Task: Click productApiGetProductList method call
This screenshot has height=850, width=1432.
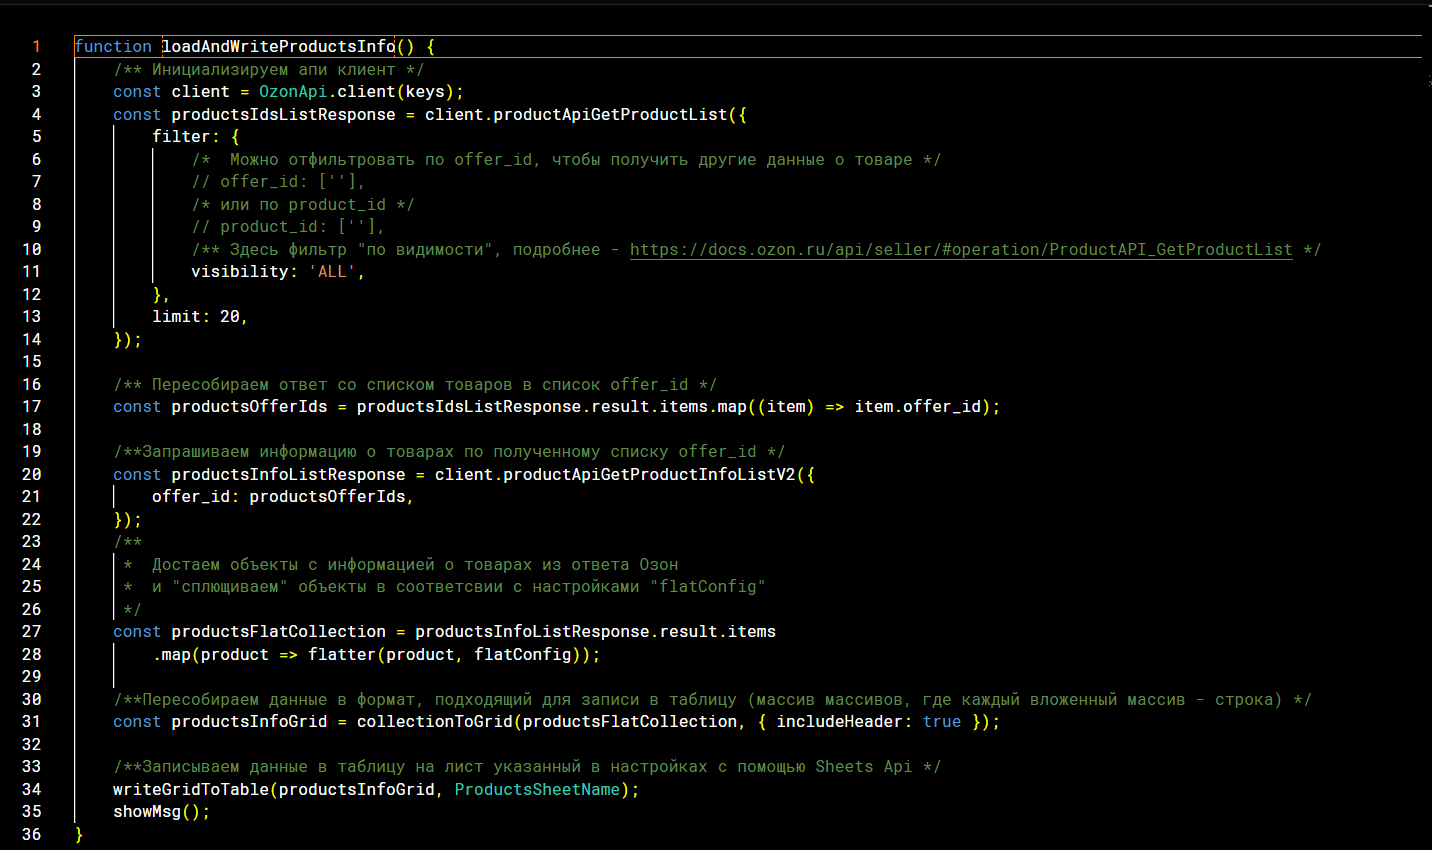Action: [610, 115]
